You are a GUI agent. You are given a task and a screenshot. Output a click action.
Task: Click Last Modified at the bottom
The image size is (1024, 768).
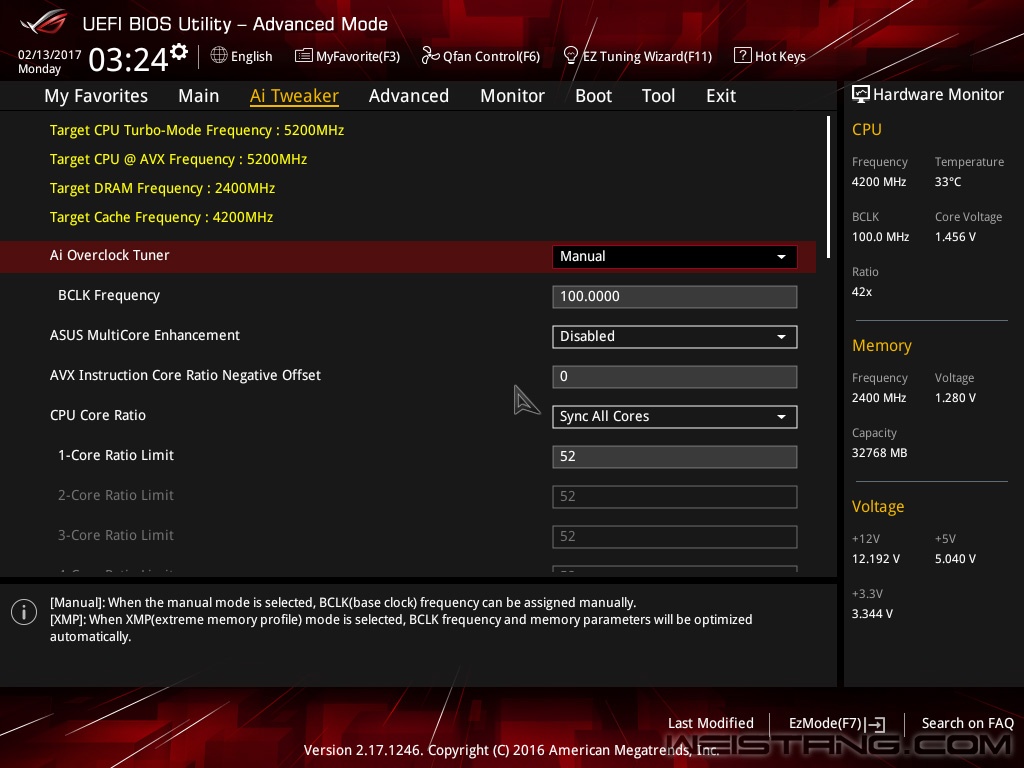(711, 723)
